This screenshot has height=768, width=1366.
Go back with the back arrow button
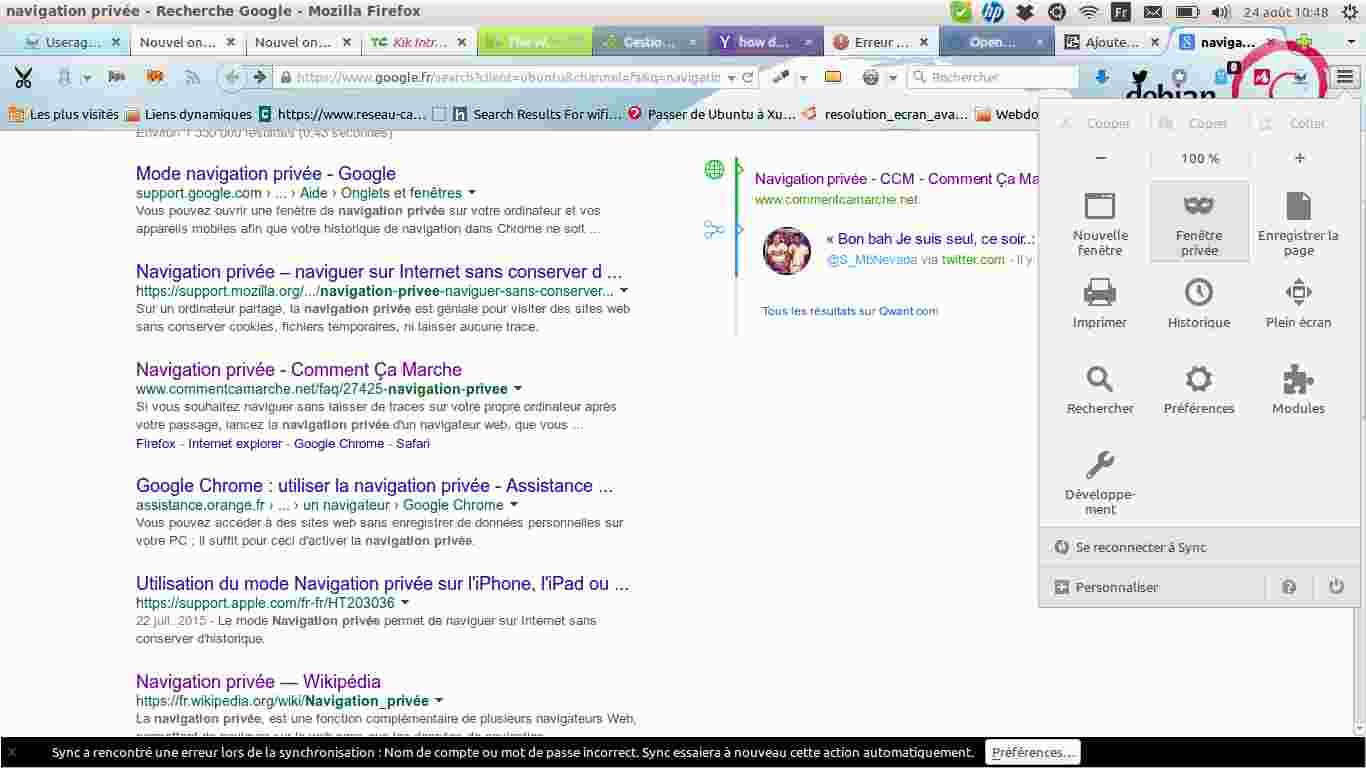232,77
